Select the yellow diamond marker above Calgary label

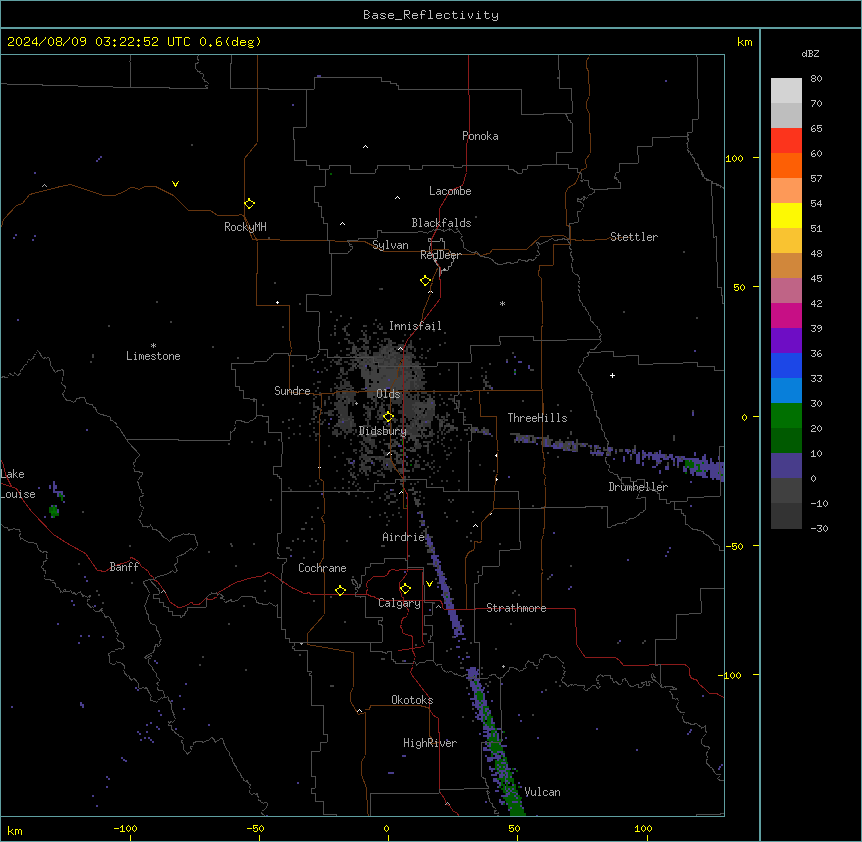pyautogui.click(x=405, y=589)
